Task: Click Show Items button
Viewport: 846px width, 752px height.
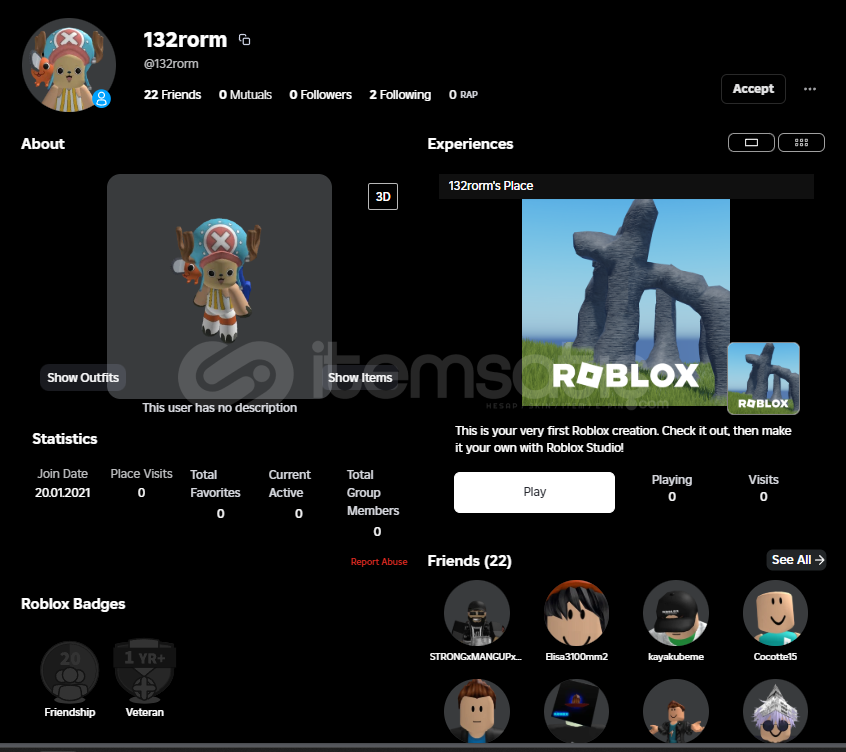Action: point(360,378)
